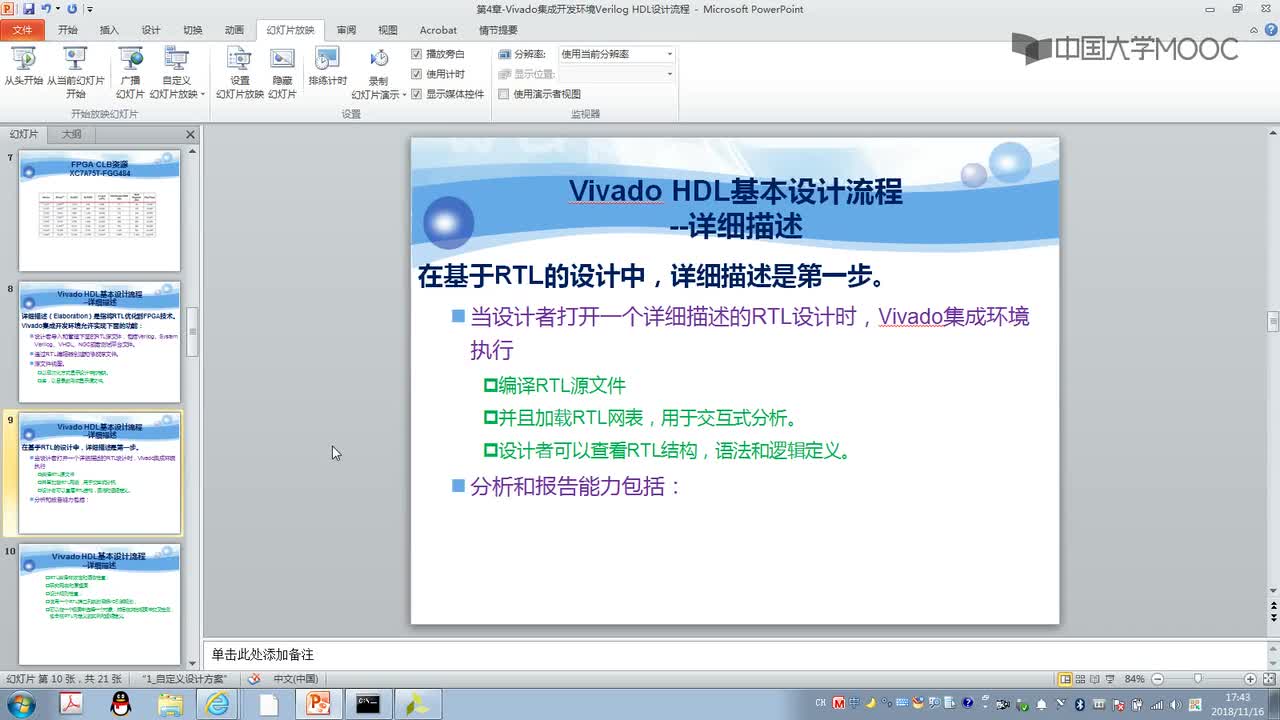Click the next slide arrow on editor scrollbar
This screenshot has width=1280, height=720.
(1273, 619)
